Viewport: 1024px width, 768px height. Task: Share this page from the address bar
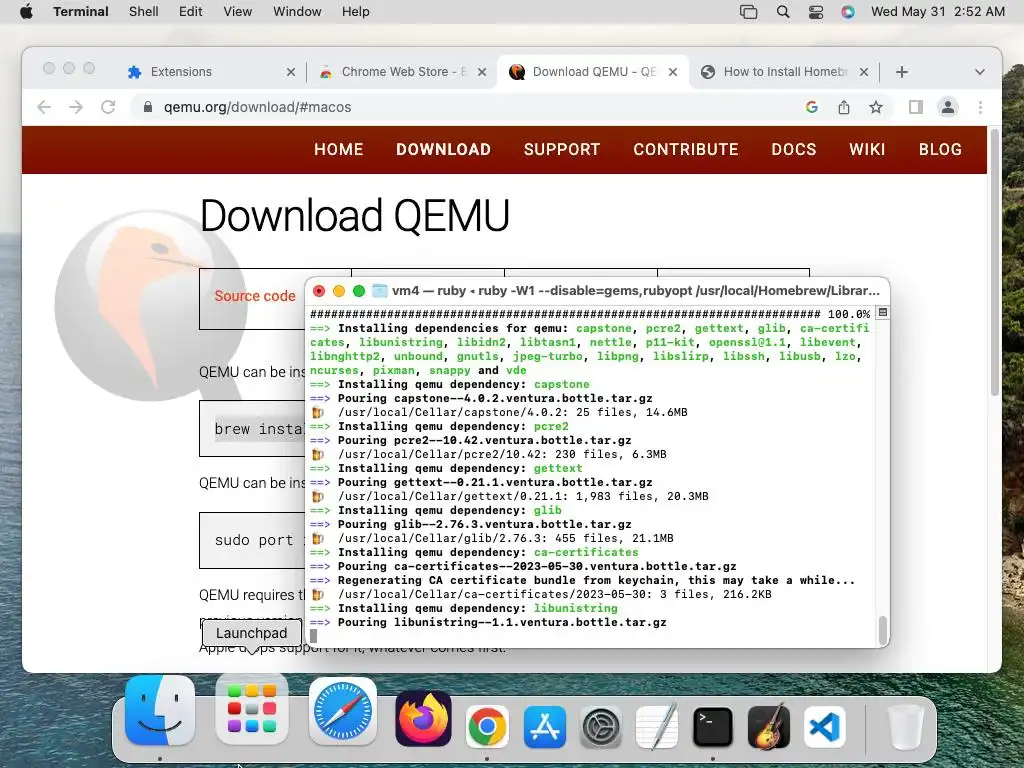coord(844,107)
